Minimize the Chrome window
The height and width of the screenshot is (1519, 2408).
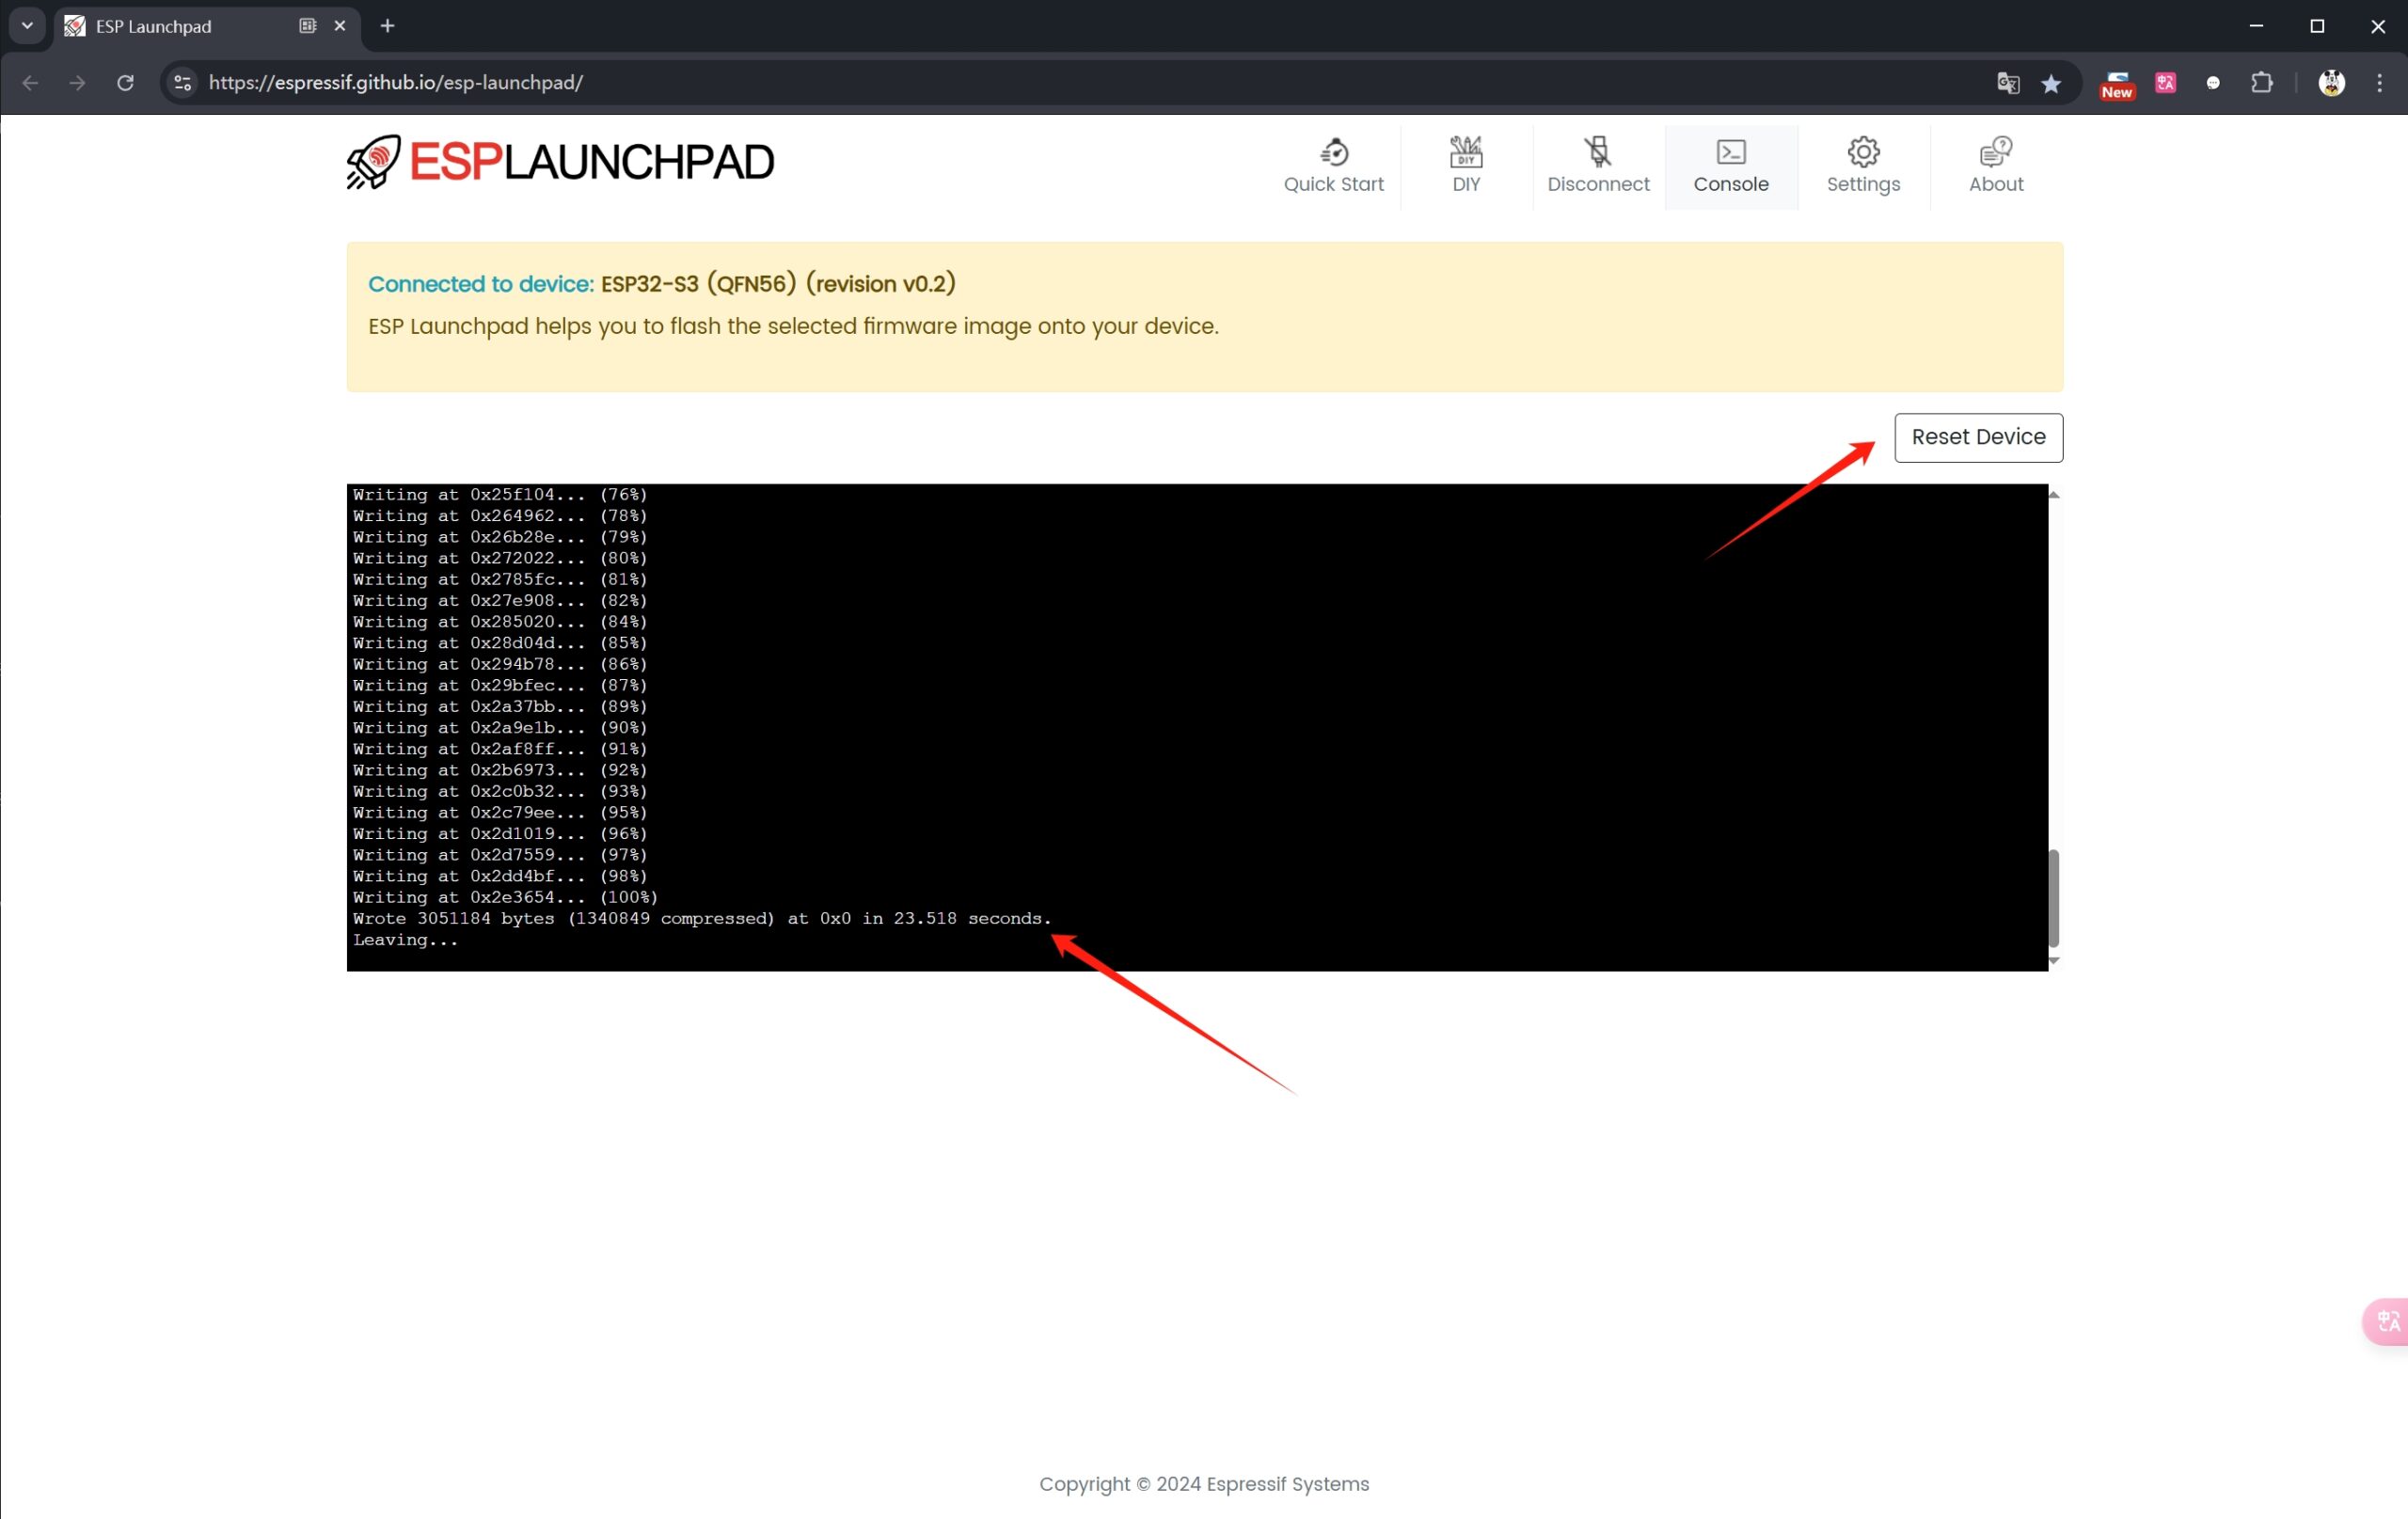[x=2256, y=26]
